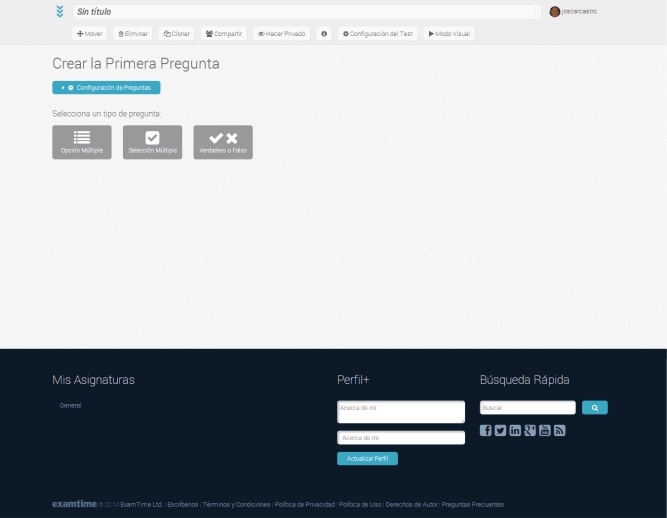
Task: Open the General subject link
Action: 70,405
